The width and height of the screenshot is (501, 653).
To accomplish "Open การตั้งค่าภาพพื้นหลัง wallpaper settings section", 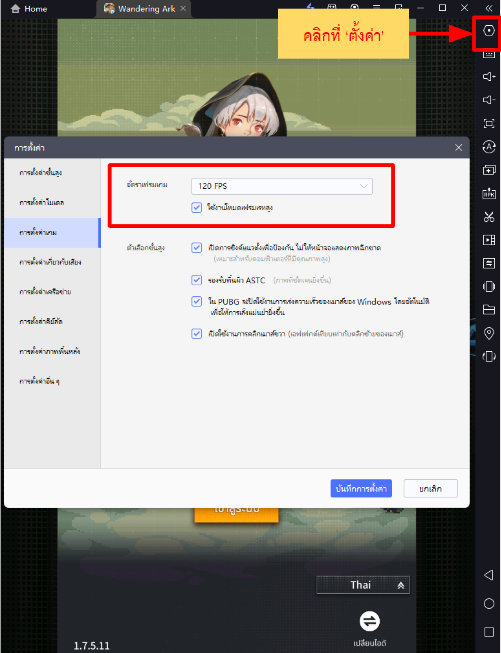I will pos(52,351).
